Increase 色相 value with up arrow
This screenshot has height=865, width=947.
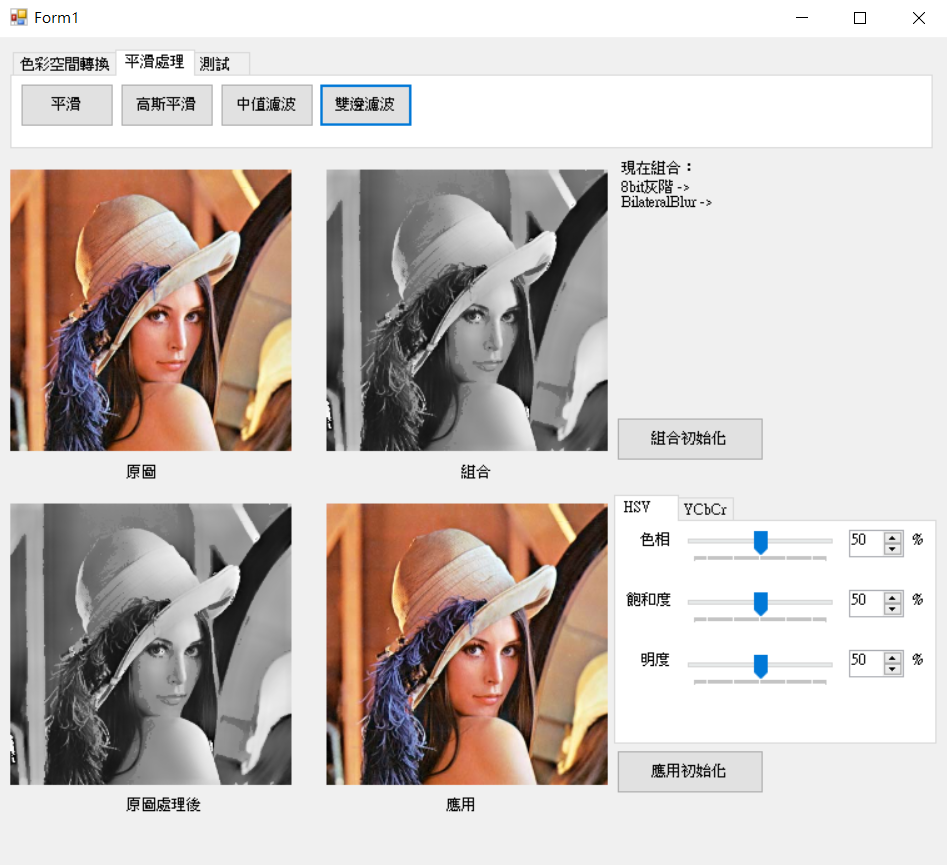(893, 538)
